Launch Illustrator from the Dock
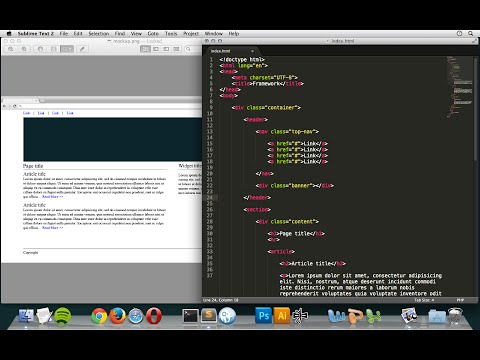 282,315
